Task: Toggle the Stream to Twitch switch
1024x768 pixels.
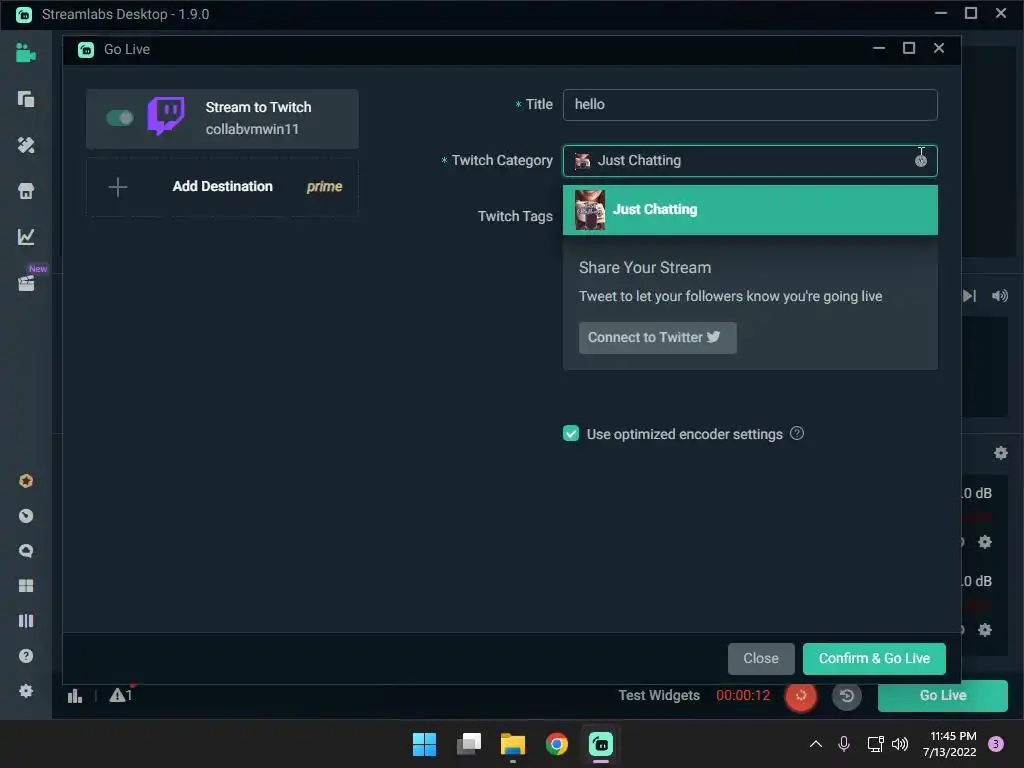Action: (120, 118)
